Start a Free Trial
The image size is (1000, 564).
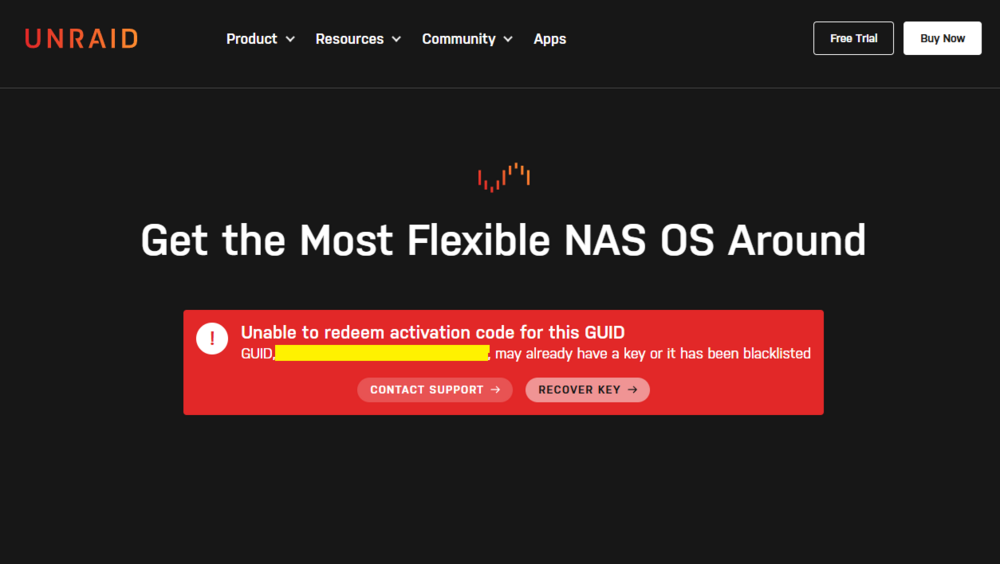click(x=853, y=38)
